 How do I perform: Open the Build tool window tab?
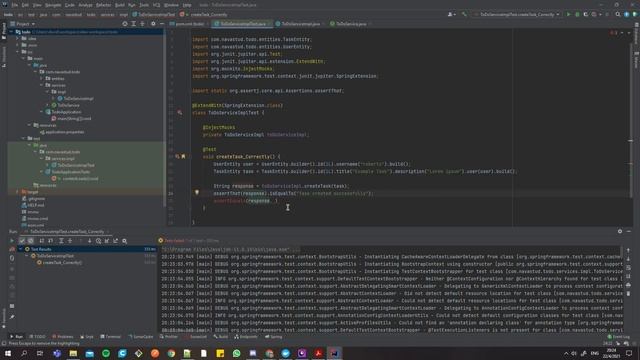tap(221, 337)
